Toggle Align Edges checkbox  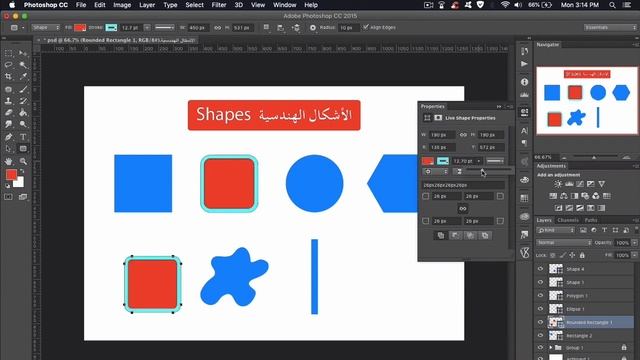[366, 27]
